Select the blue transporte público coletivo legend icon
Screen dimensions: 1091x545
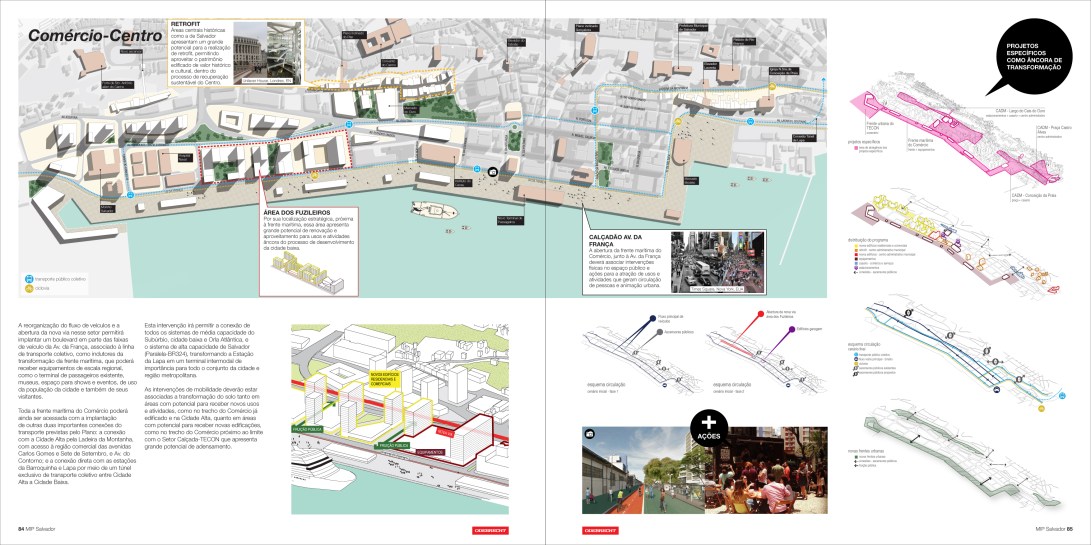(x=29, y=279)
